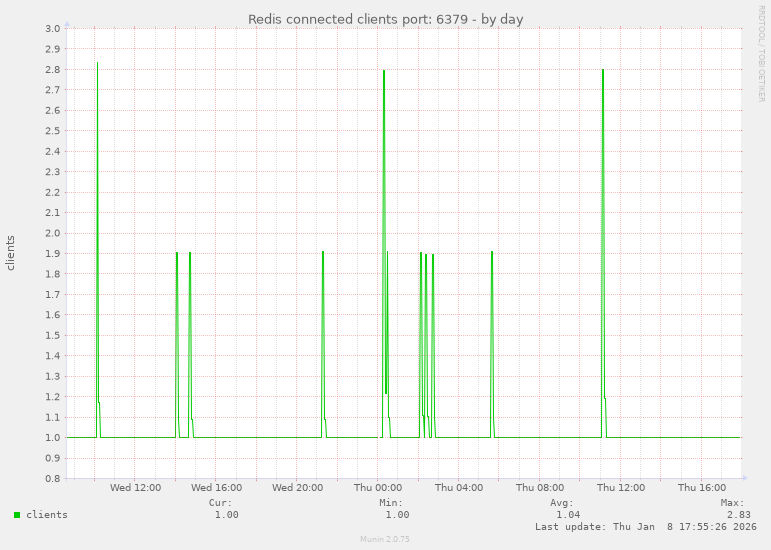Click the 'clients' vertical axis label
Viewport: 771px width, 550px height.
coord(11,253)
